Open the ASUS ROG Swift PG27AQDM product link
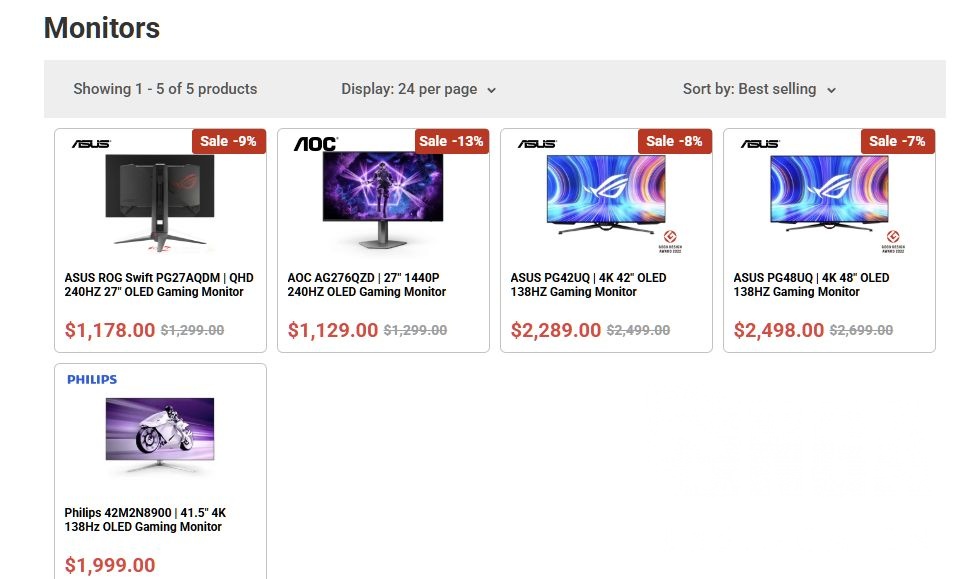This screenshot has height=579, width=962. (x=160, y=285)
